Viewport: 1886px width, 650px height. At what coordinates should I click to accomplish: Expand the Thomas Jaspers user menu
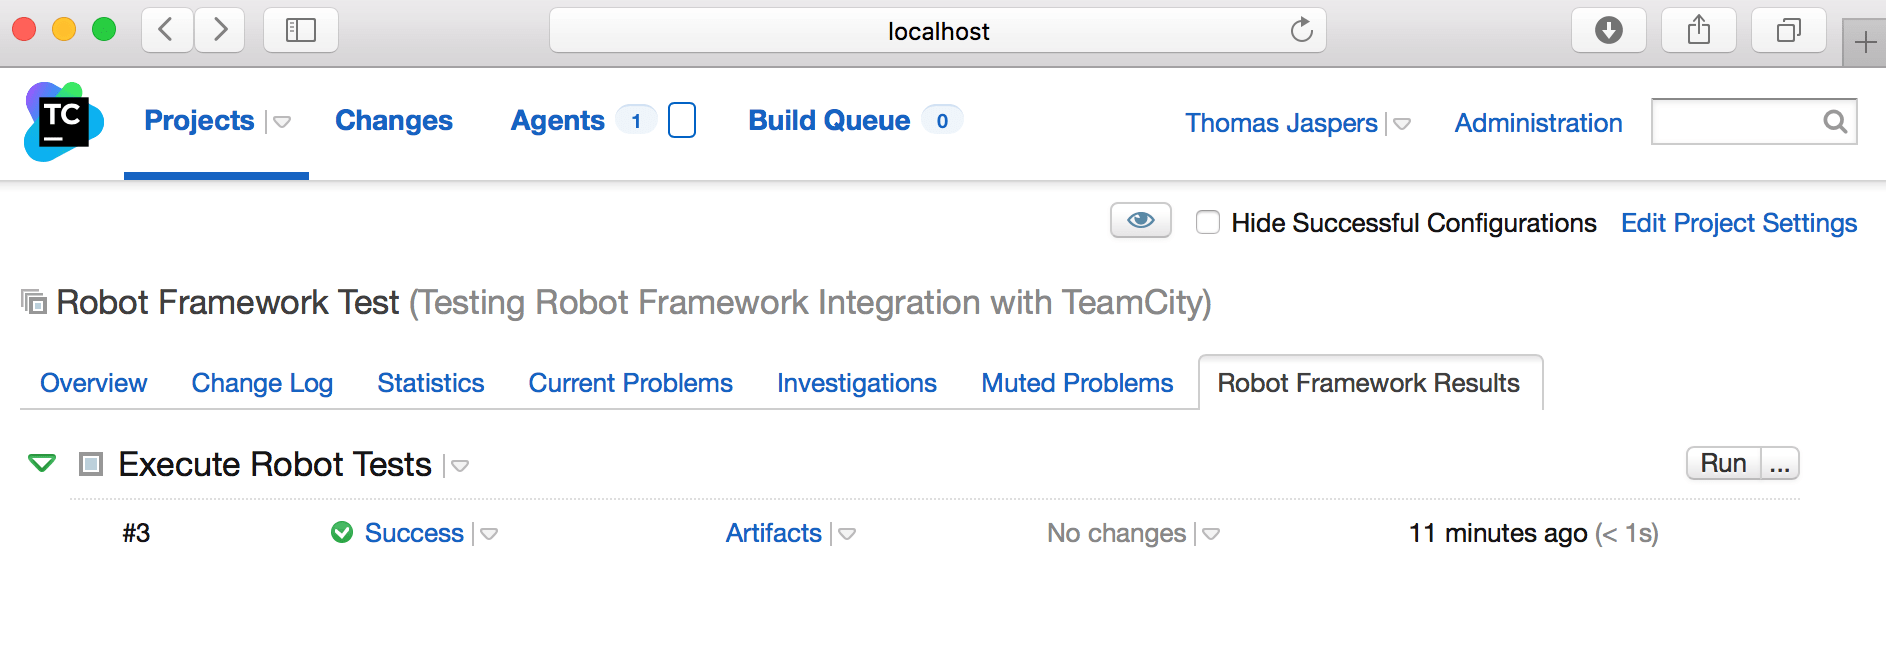(x=1402, y=124)
